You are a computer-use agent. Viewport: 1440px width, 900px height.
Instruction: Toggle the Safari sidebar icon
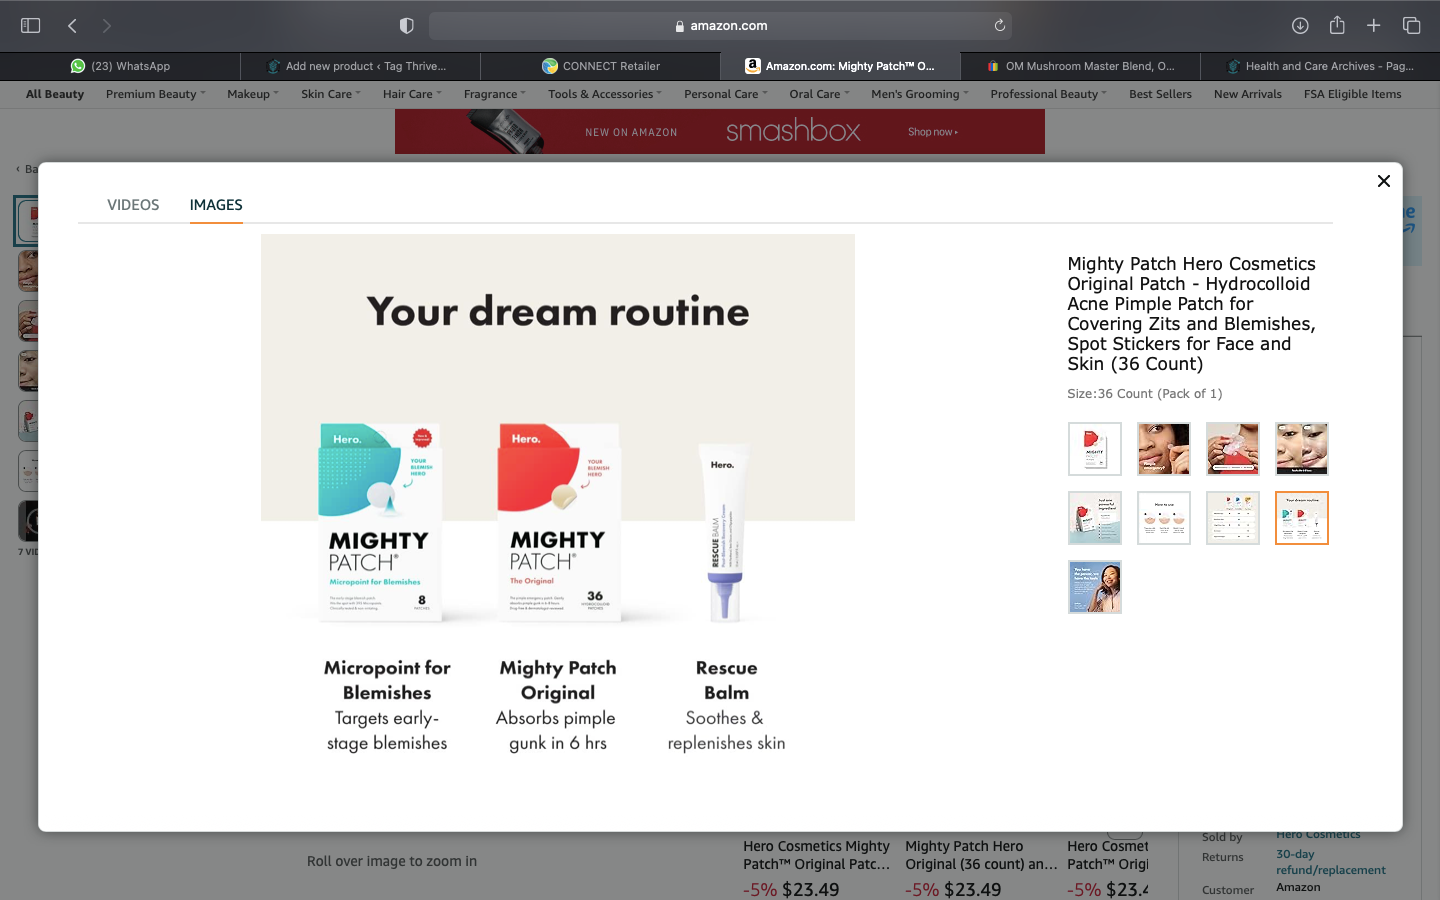[30, 25]
